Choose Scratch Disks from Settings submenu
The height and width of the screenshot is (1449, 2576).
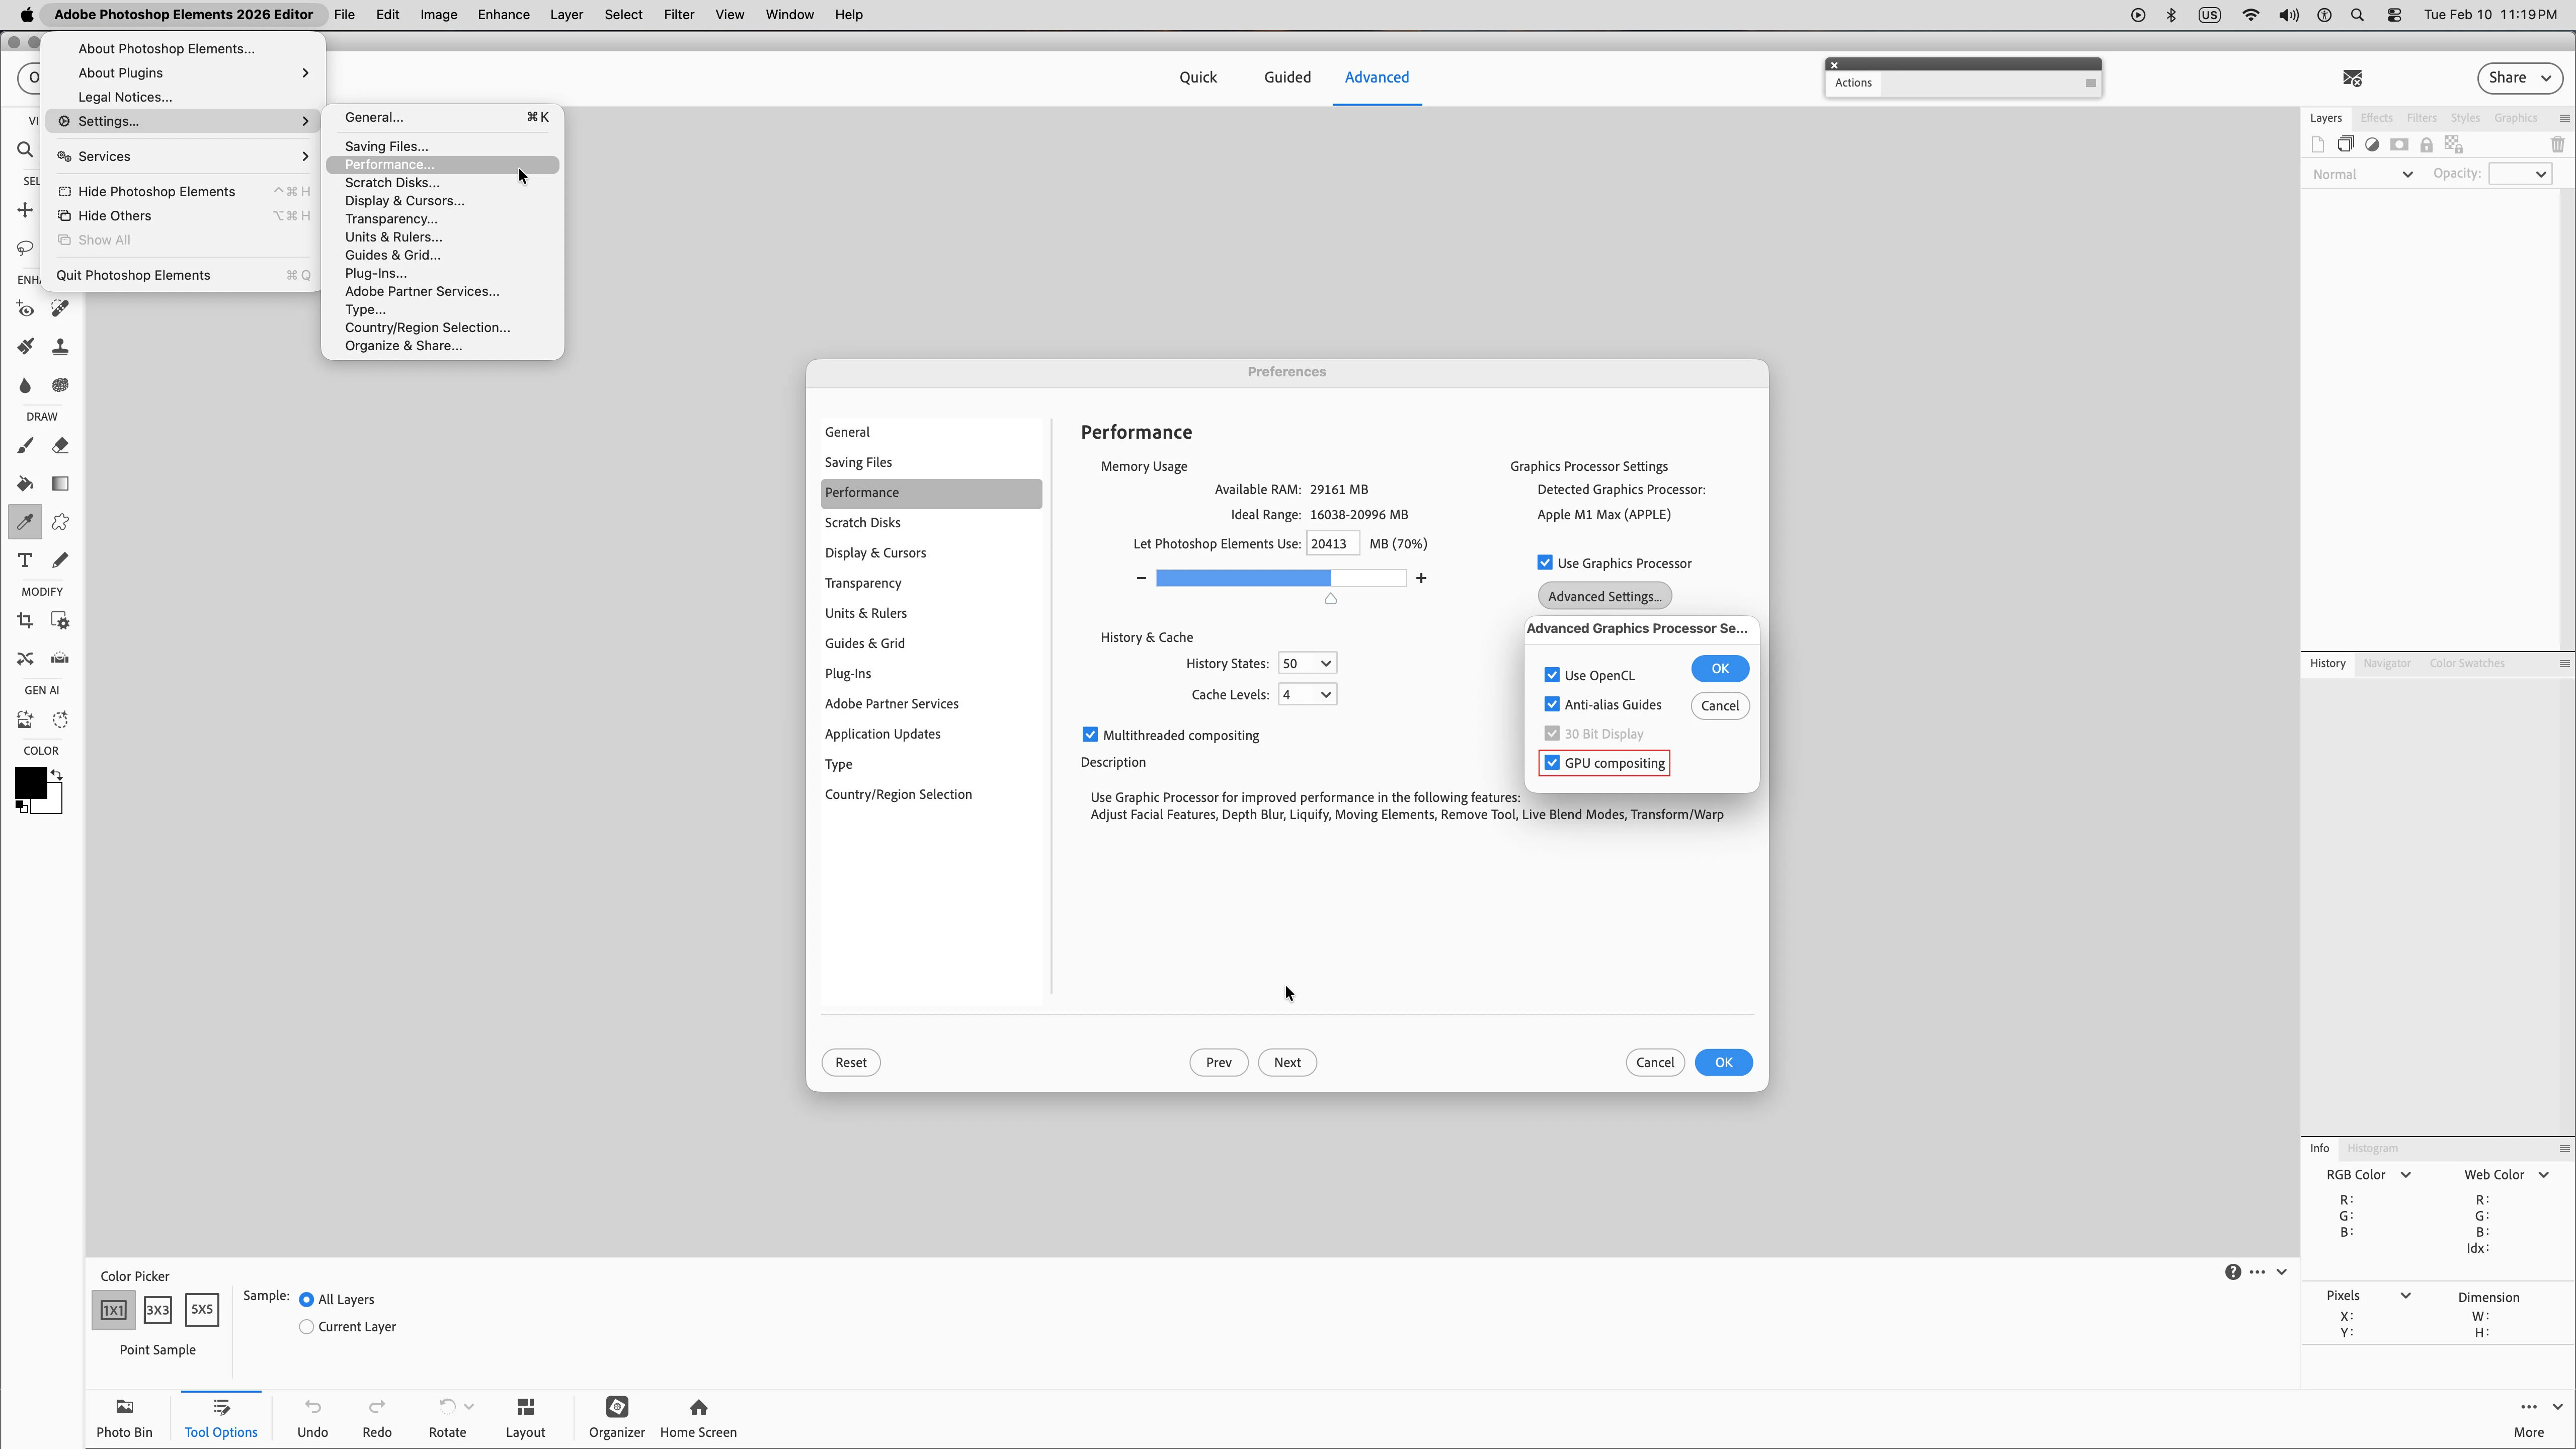tap(392, 183)
